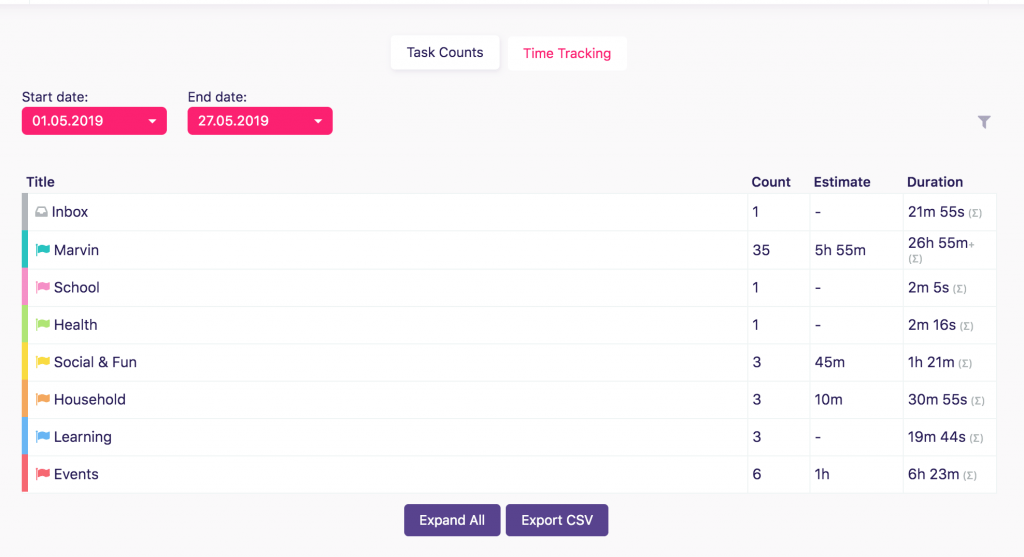The width and height of the screenshot is (1024, 557).
Task: Switch to the Time Tracking tab
Action: [x=567, y=54]
